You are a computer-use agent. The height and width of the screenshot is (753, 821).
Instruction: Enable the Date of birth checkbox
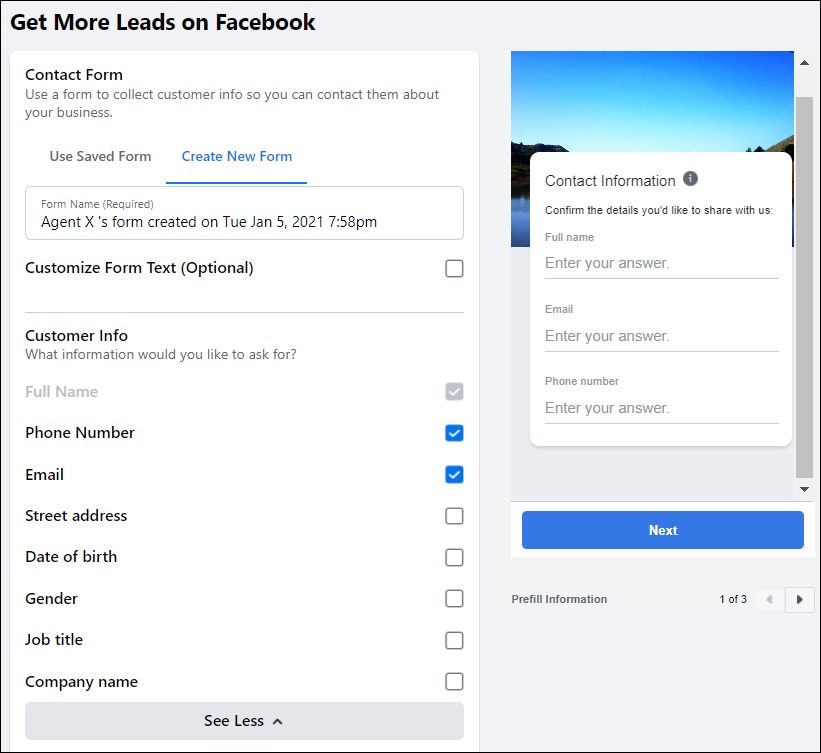pos(454,557)
